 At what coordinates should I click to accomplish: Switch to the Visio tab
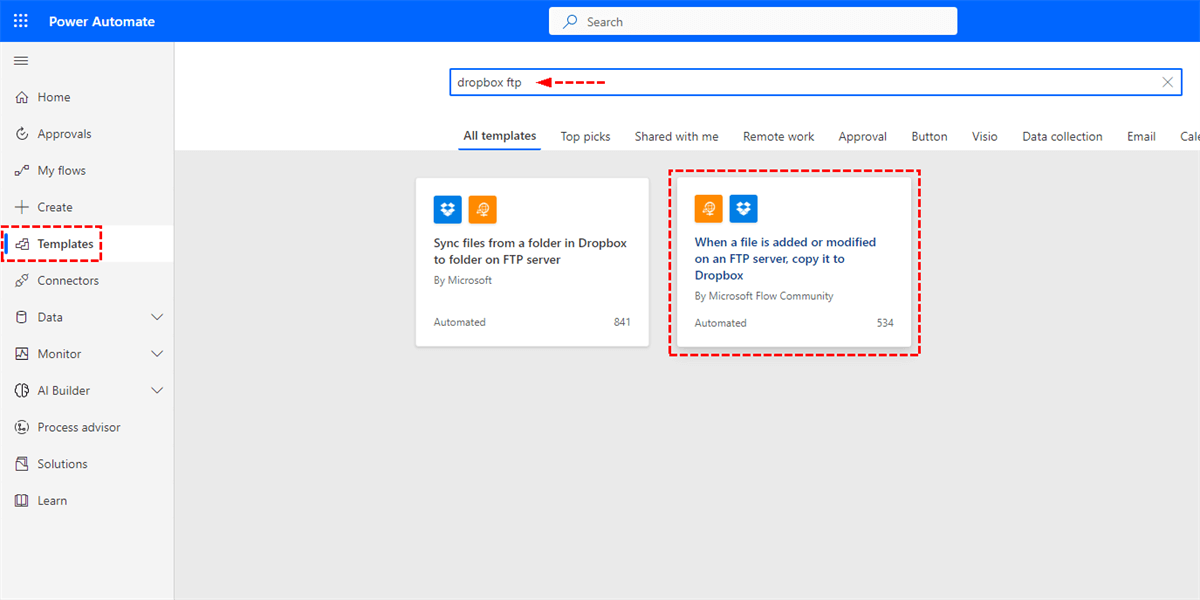(x=985, y=137)
